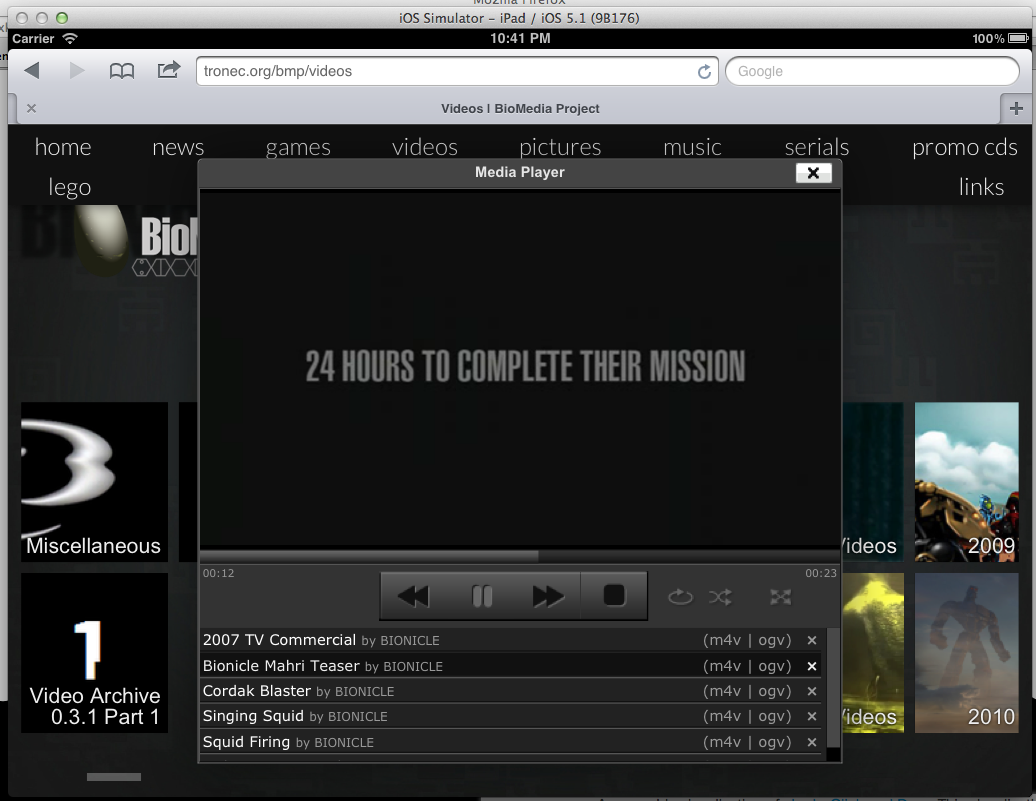Remove 2007 TV Commercial from the playlist
Image resolution: width=1036 pixels, height=801 pixels.
pyautogui.click(x=811, y=640)
